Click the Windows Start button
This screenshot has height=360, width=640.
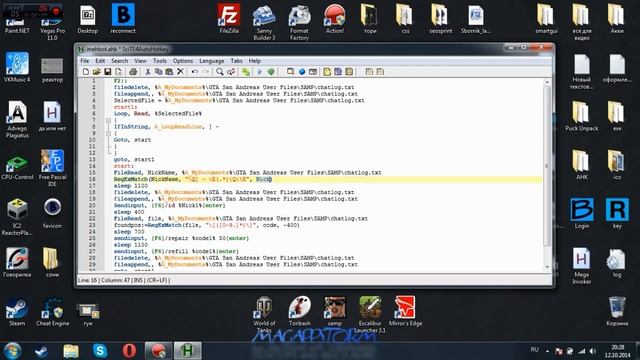point(12,351)
